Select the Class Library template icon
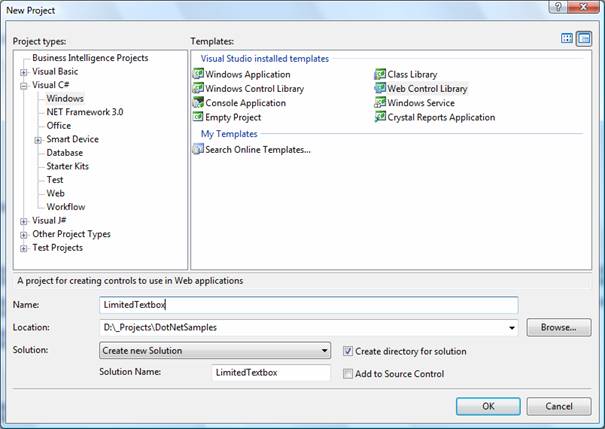Viewport: 605px width, 429px height. (380, 74)
